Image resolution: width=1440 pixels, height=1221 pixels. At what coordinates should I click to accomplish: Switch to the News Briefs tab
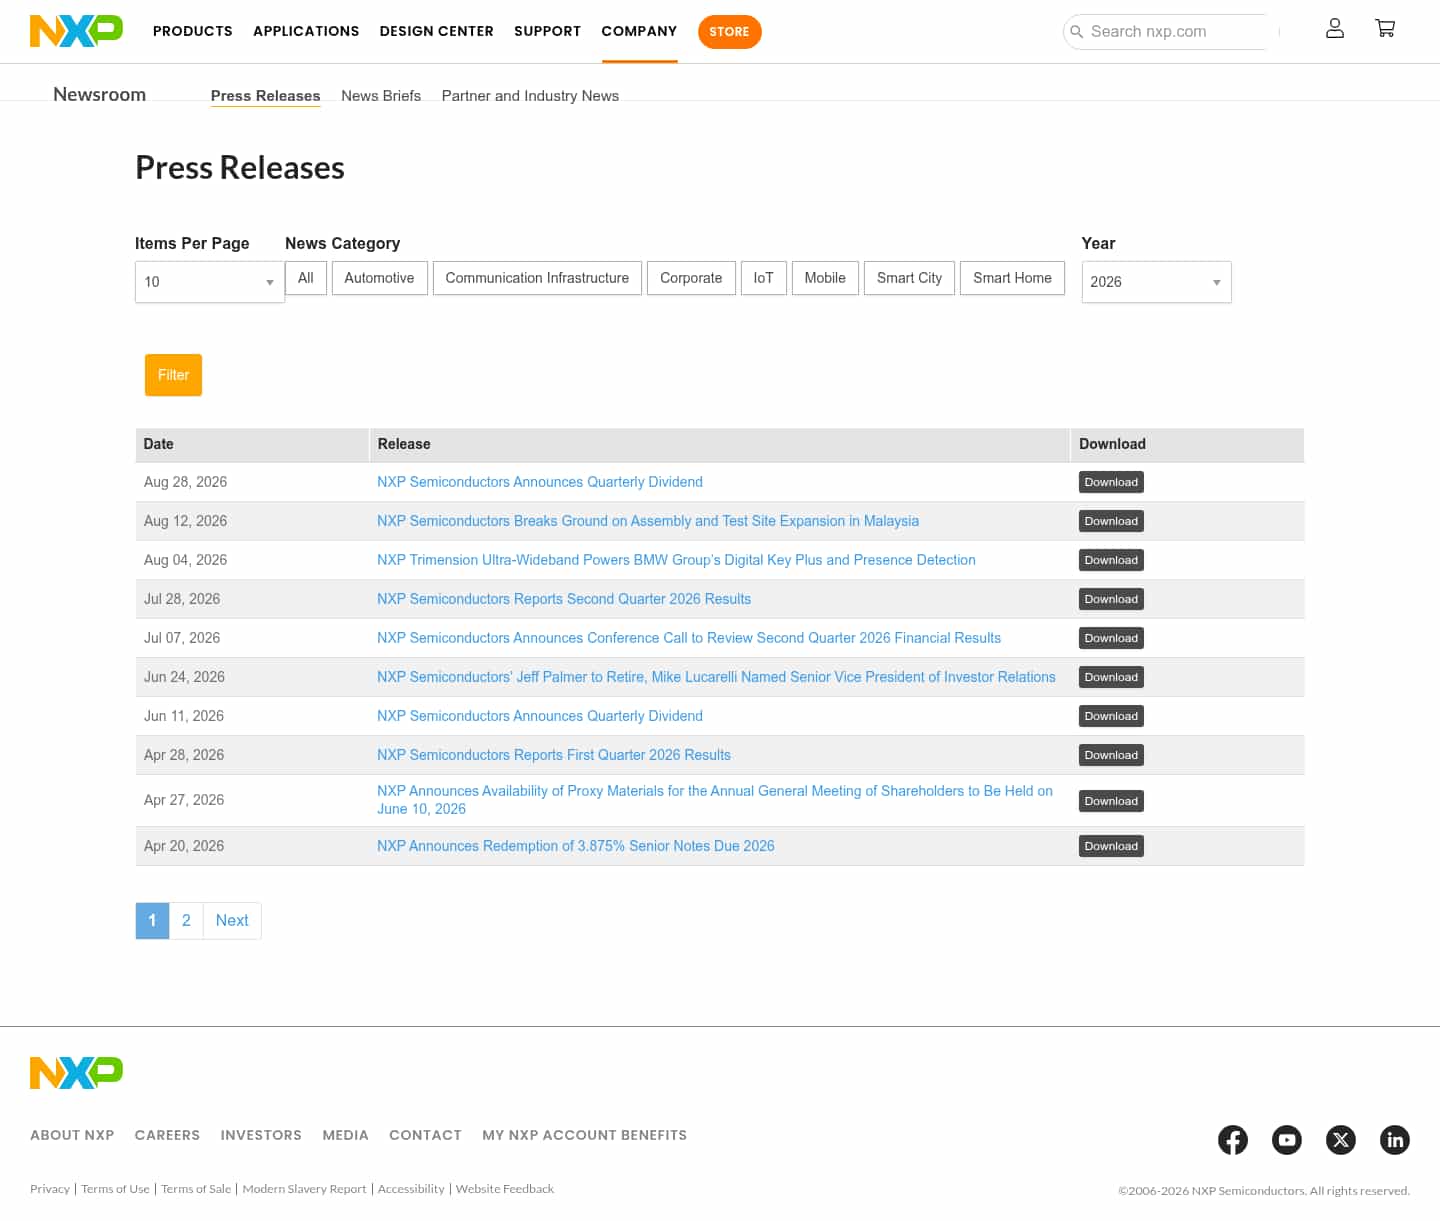381,96
